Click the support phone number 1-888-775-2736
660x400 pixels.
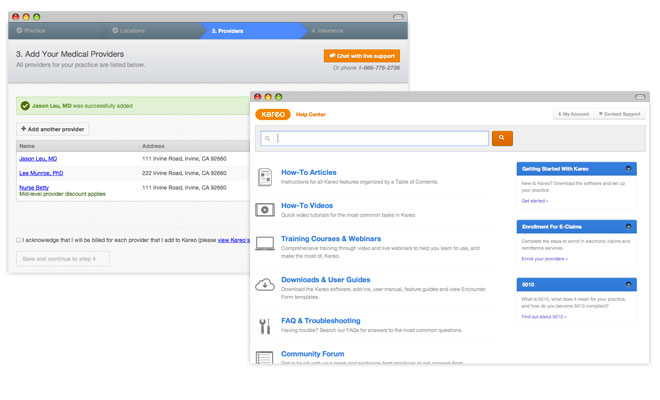(x=379, y=68)
